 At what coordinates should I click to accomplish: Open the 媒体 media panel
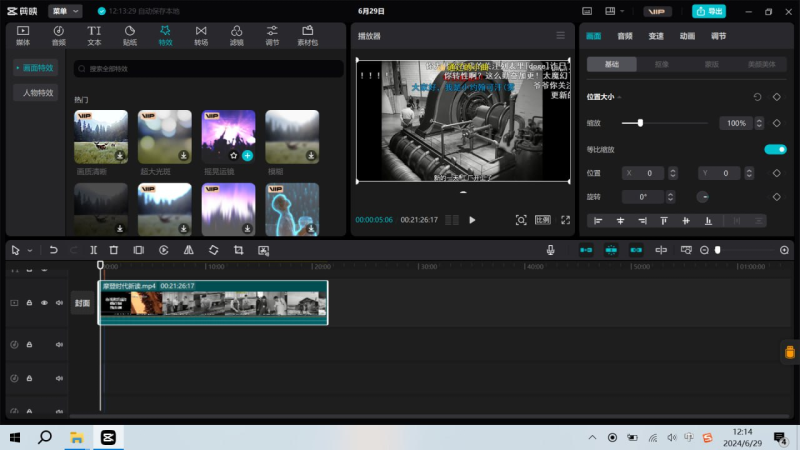point(23,36)
